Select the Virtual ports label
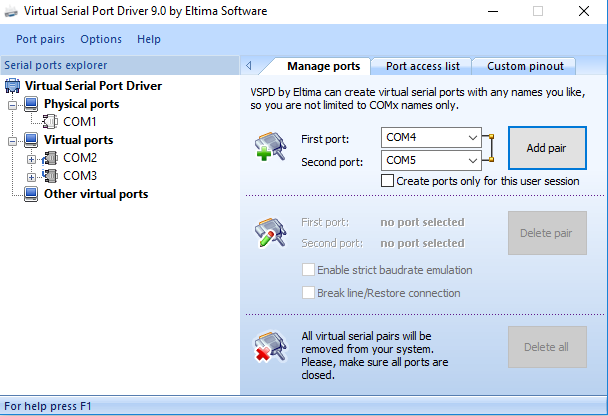This screenshot has width=608, height=416. tap(78, 140)
